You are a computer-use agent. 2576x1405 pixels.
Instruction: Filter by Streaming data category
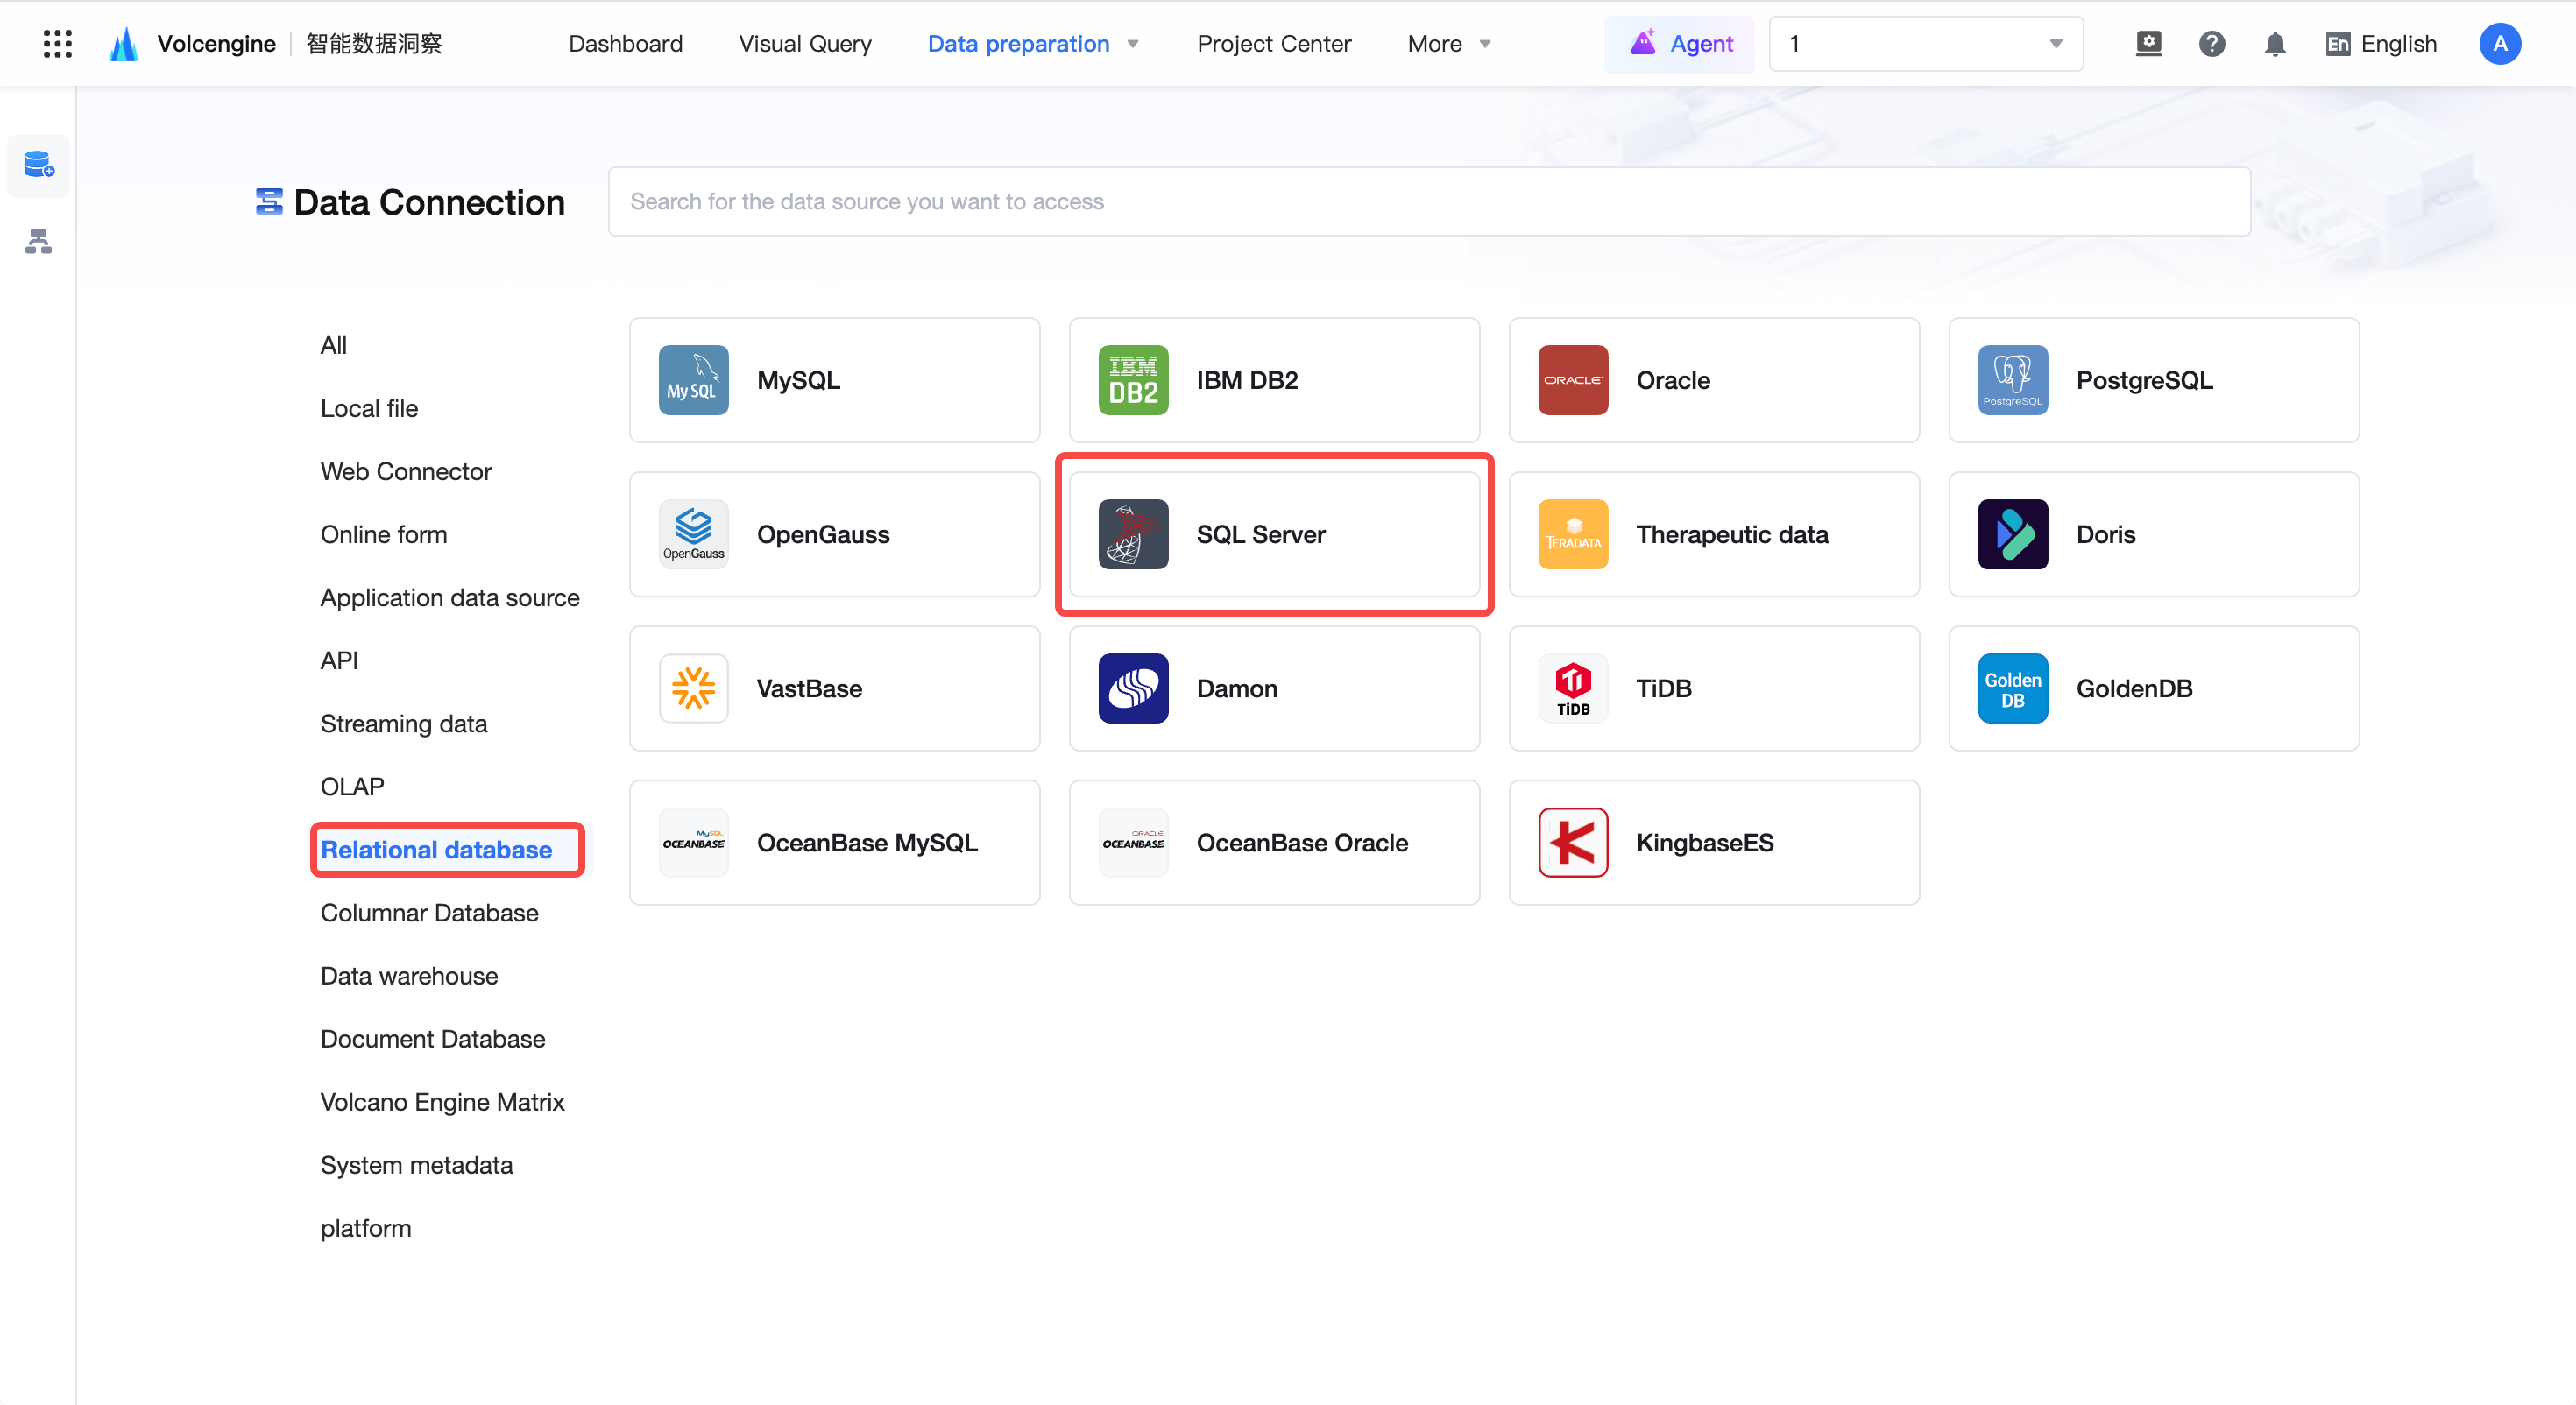tap(403, 723)
